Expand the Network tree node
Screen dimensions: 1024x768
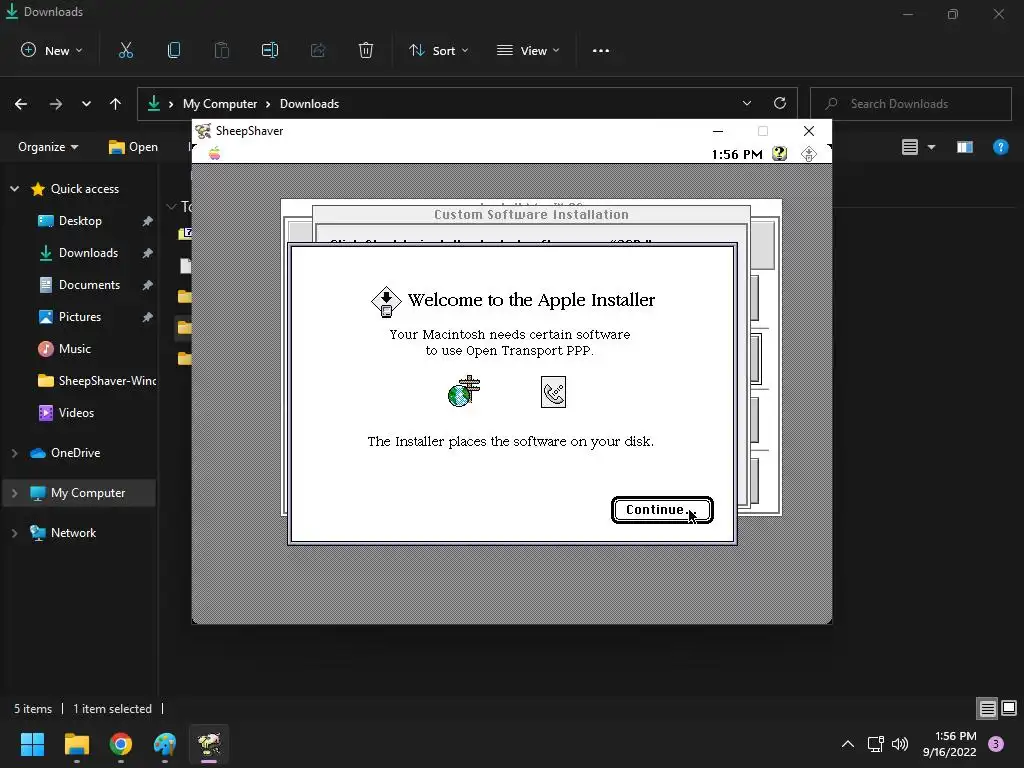[14, 533]
